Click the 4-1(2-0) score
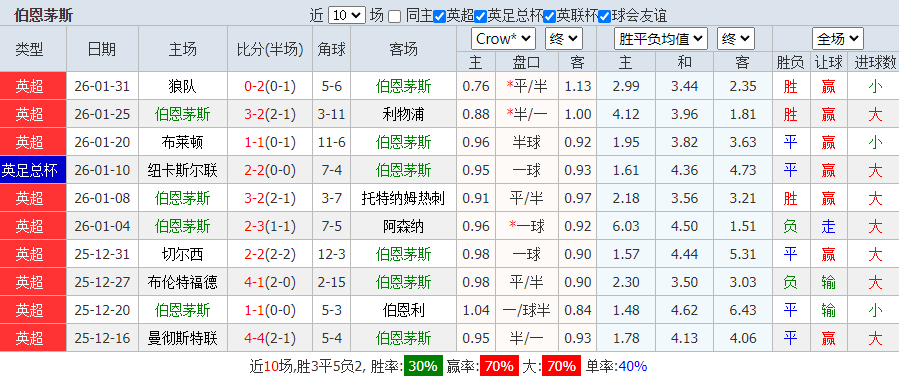 pyautogui.click(x=269, y=283)
